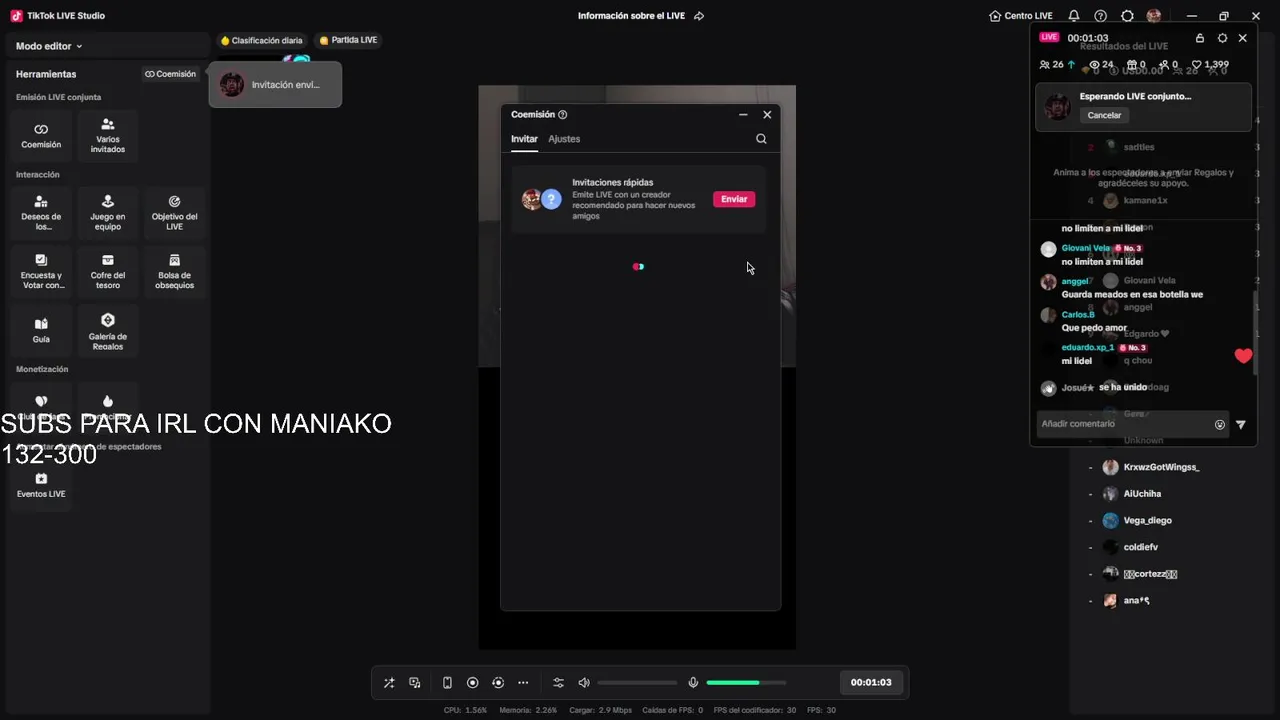Open the Objetivo del LIVE tool
1280x720 pixels.
coord(174,212)
